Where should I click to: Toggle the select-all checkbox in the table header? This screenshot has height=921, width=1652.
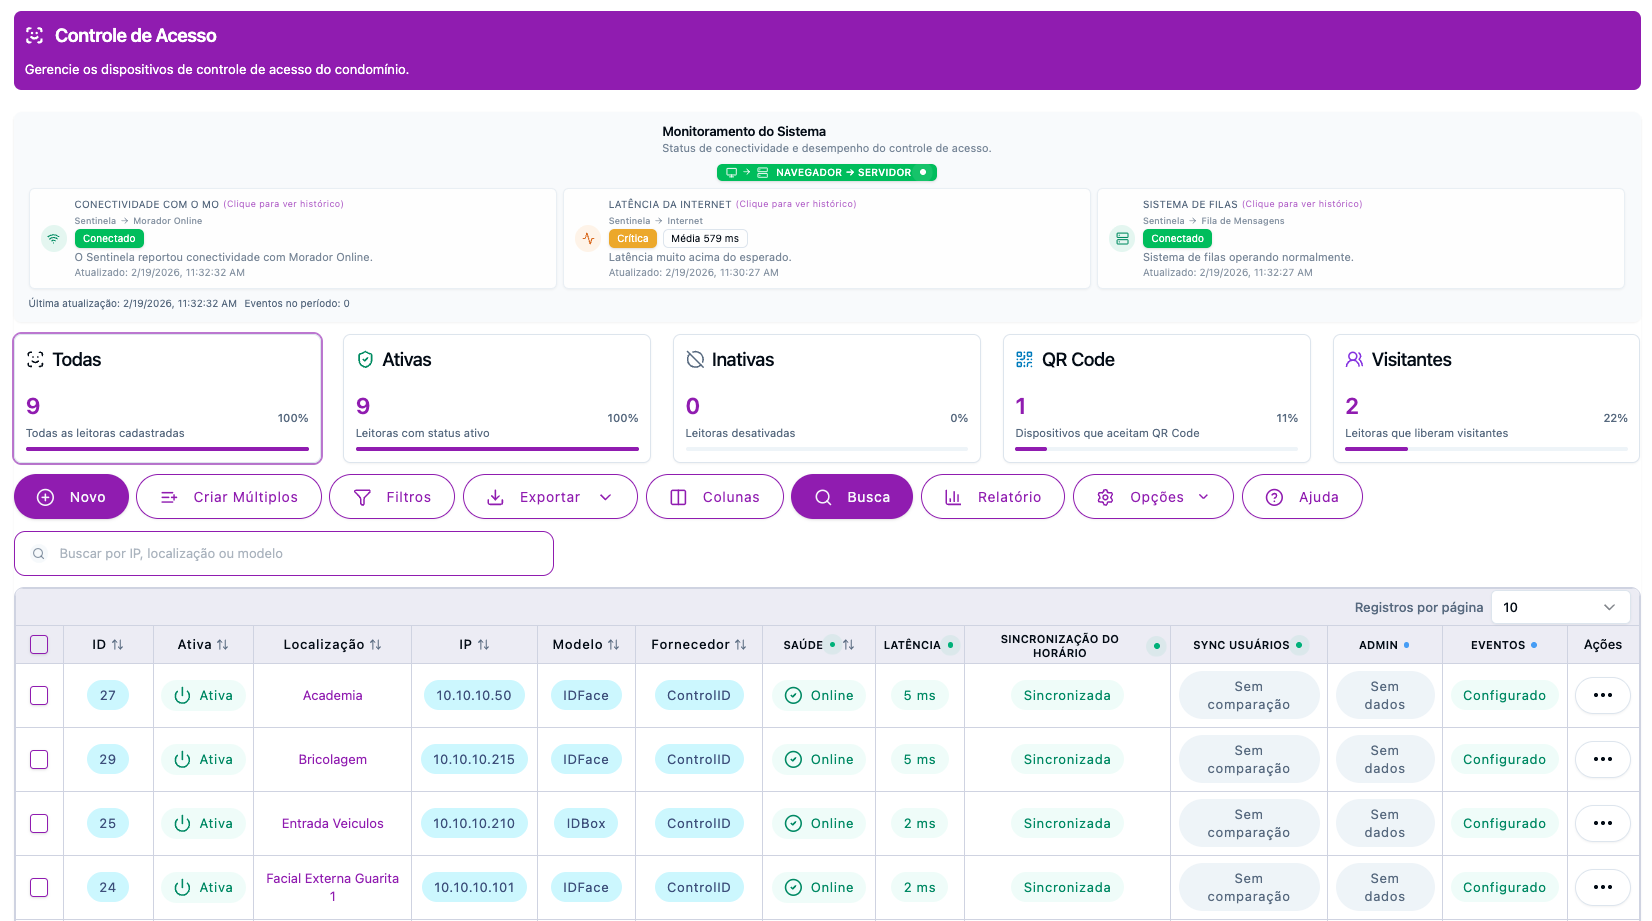coord(39,645)
